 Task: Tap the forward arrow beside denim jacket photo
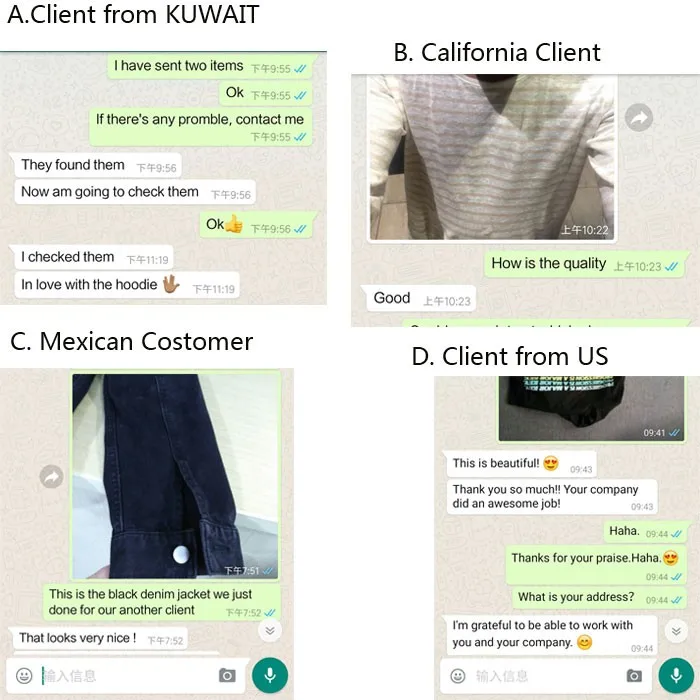pyautogui.click(x=51, y=476)
